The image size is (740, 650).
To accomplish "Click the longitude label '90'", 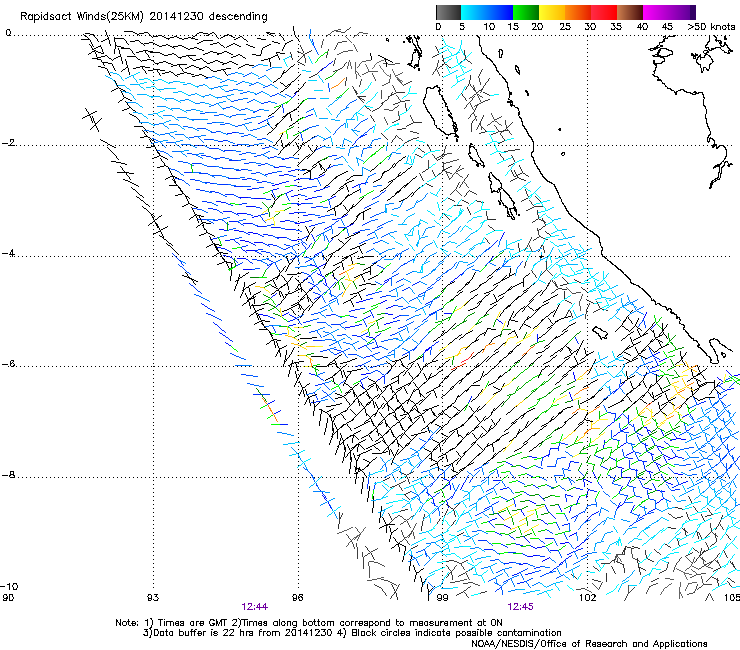I will coord(8,598).
